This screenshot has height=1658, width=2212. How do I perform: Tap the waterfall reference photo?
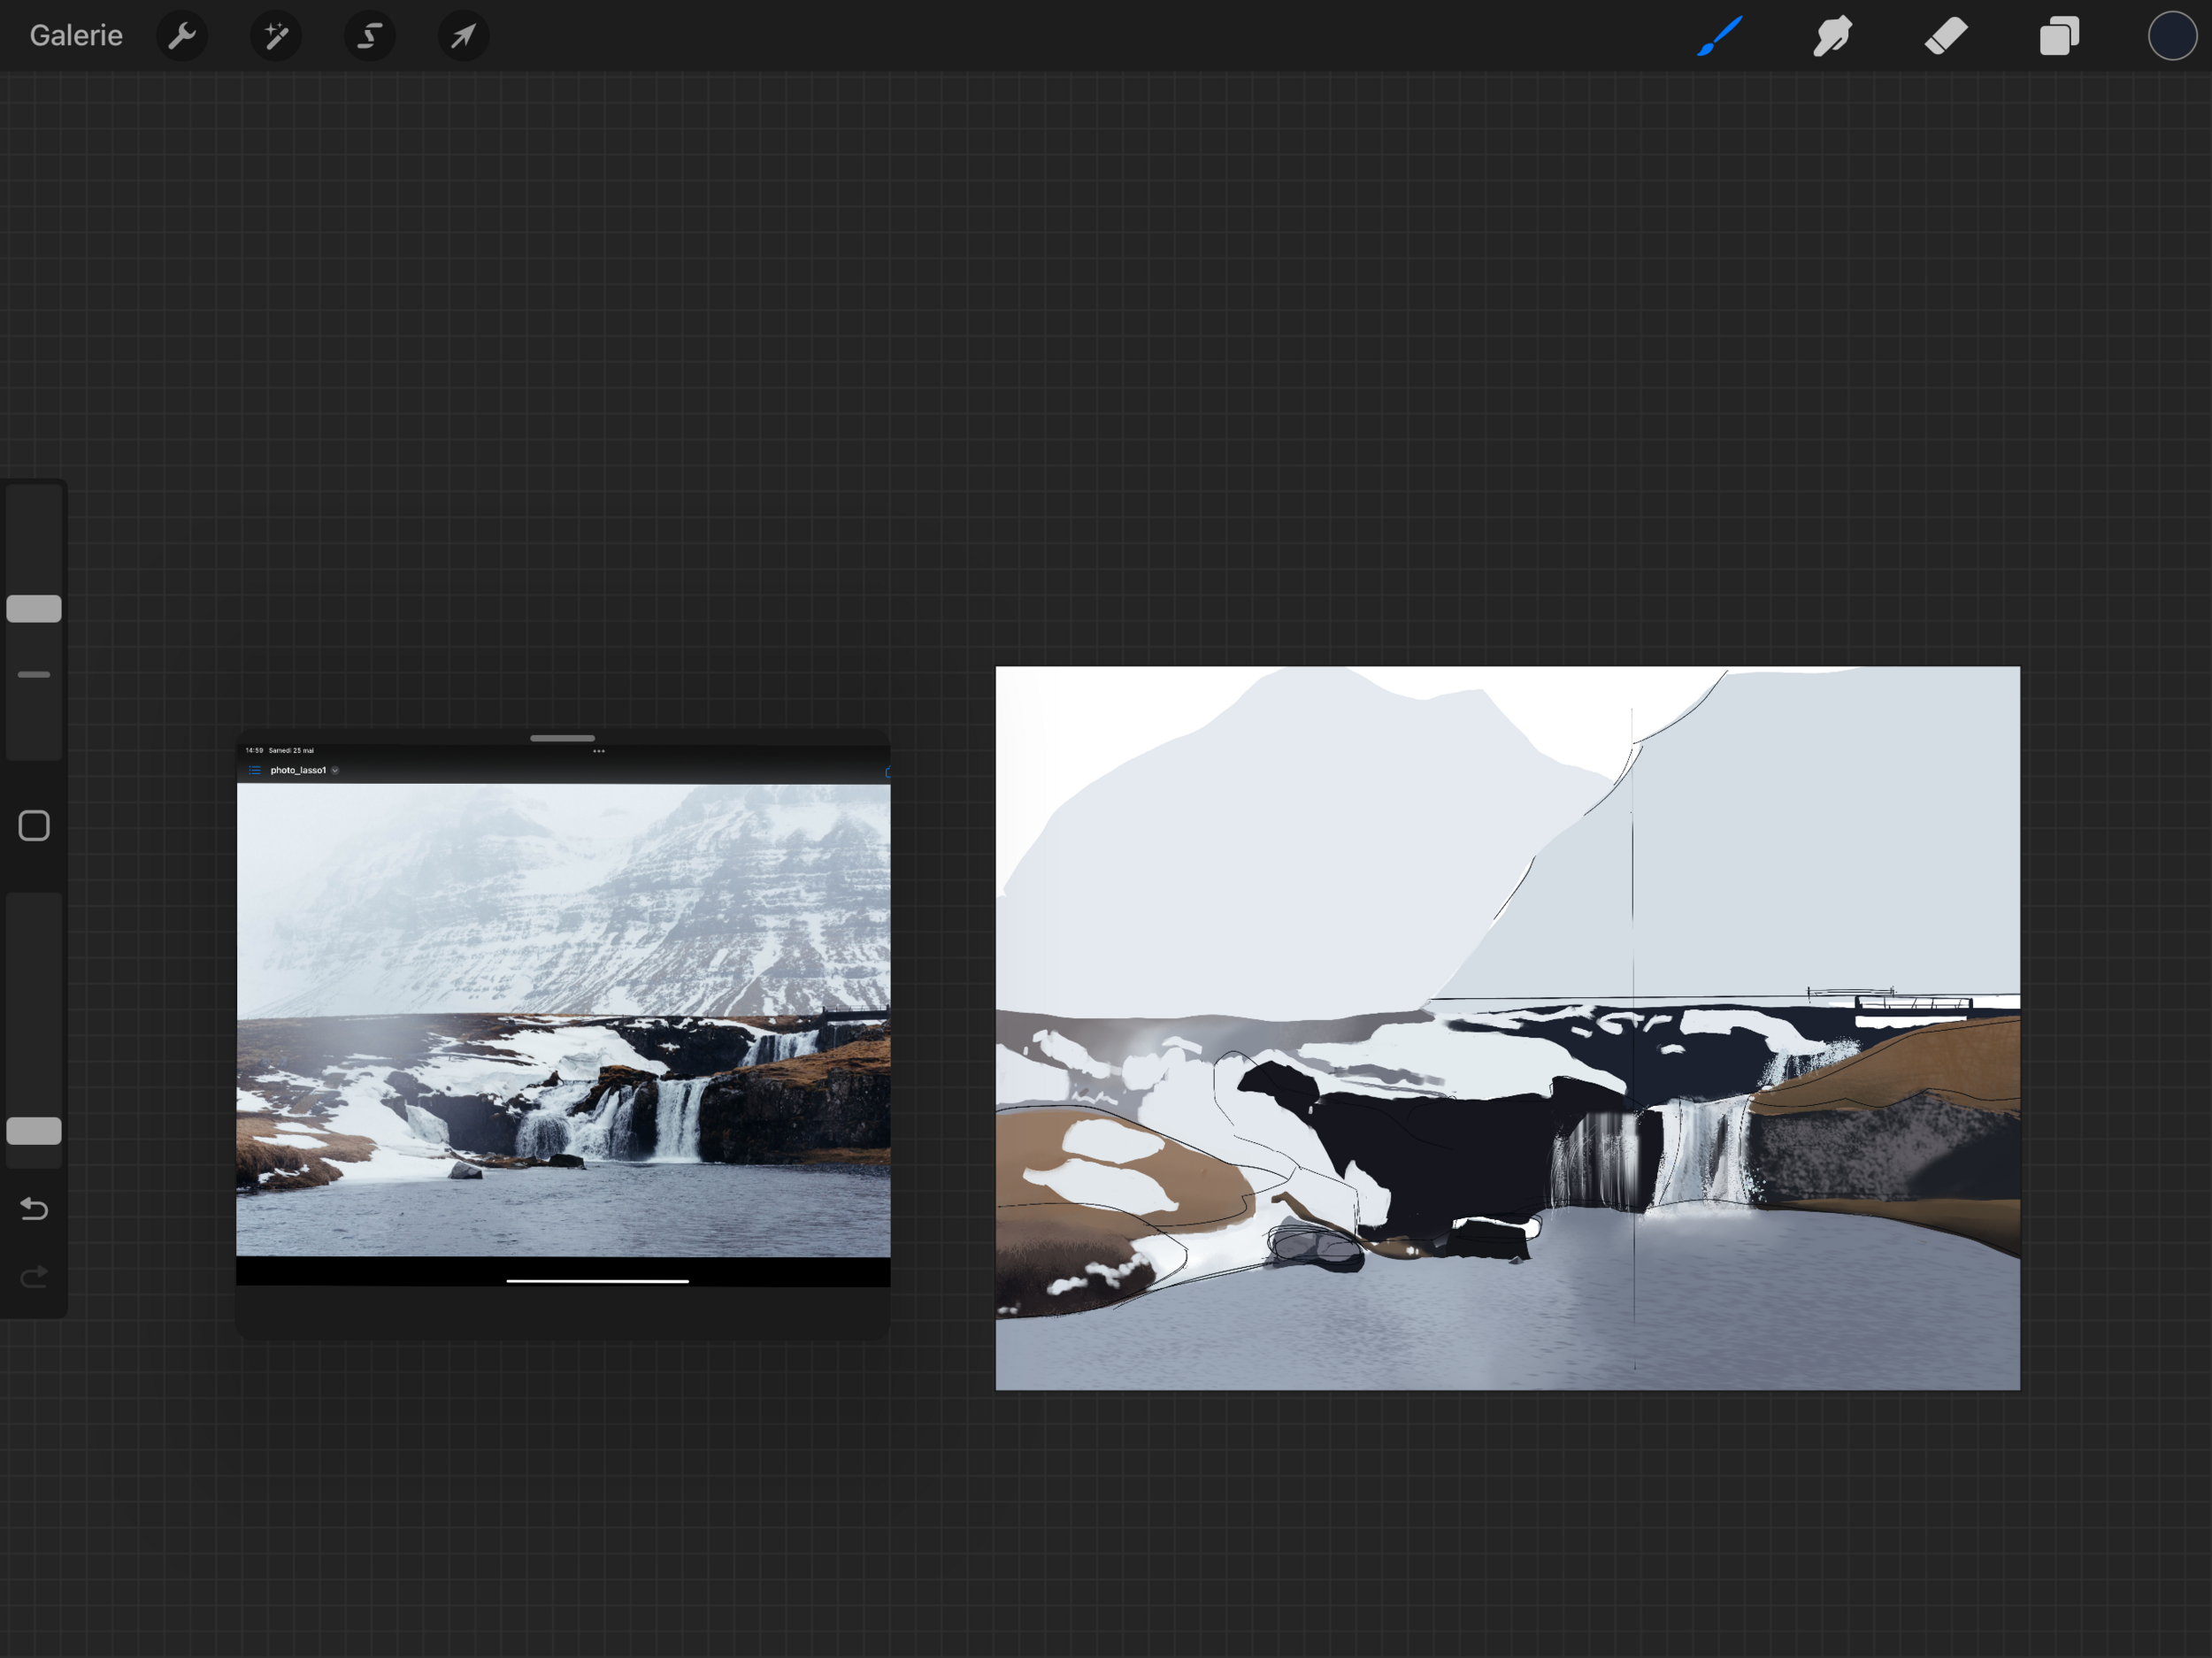pyautogui.click(x=563, y=1020)
